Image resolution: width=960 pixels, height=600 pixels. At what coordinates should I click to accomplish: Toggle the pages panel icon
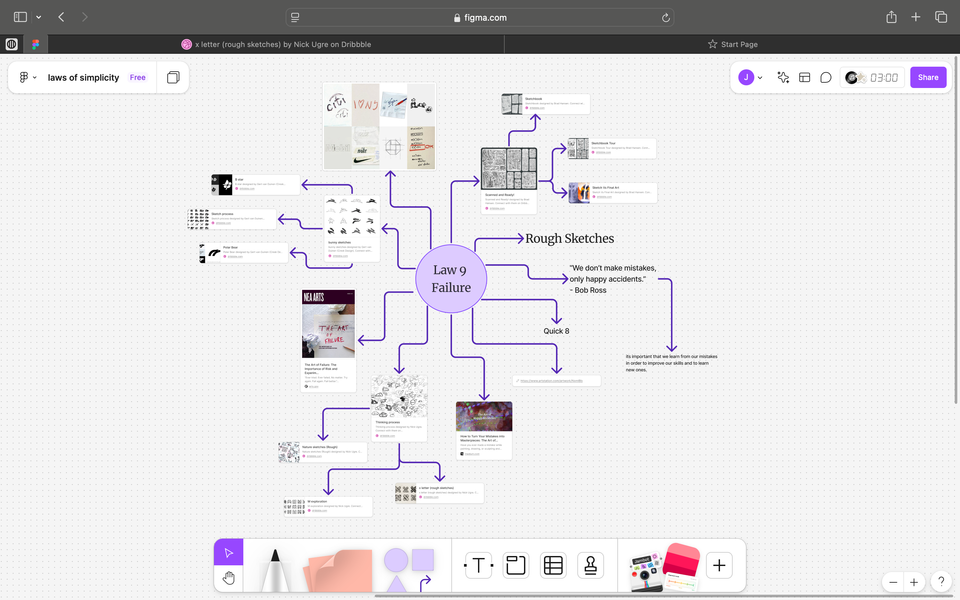pyautogui.click(x=173, y=77)
